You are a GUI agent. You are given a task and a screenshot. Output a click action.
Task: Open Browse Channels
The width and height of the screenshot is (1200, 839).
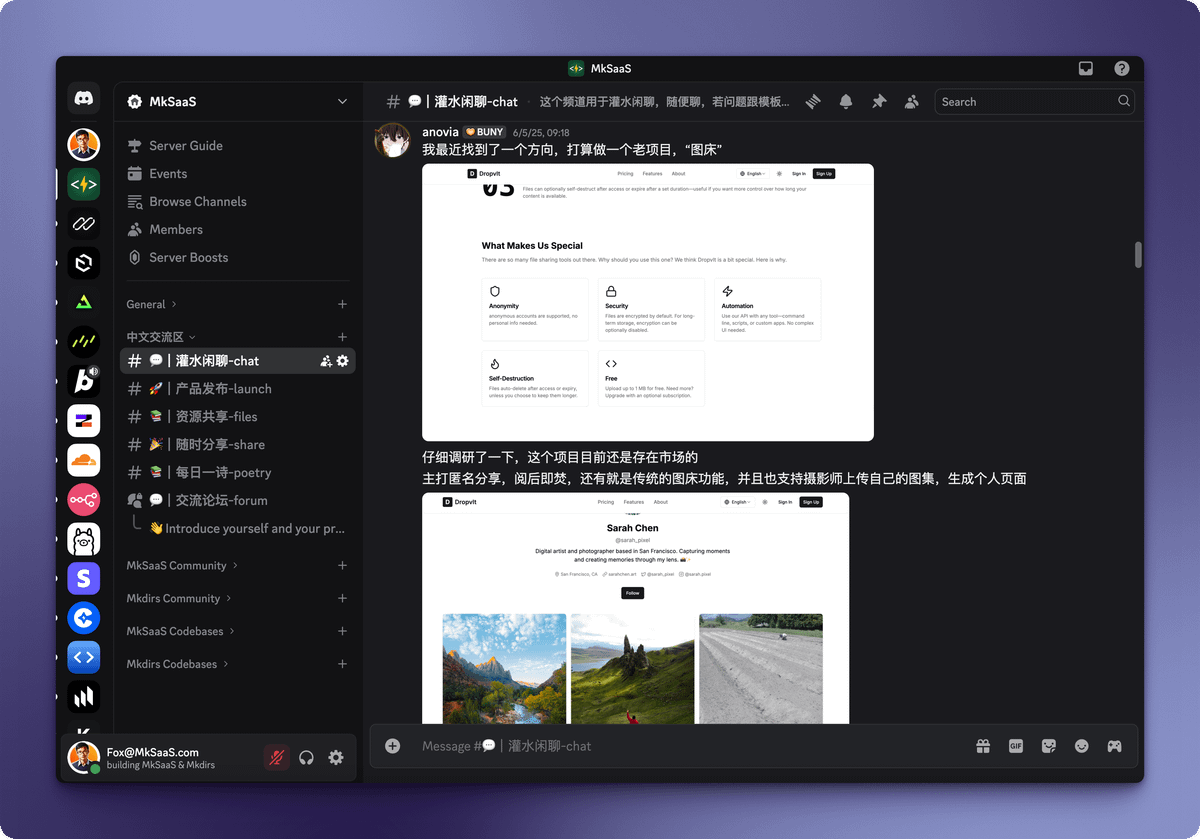(238, 201)
